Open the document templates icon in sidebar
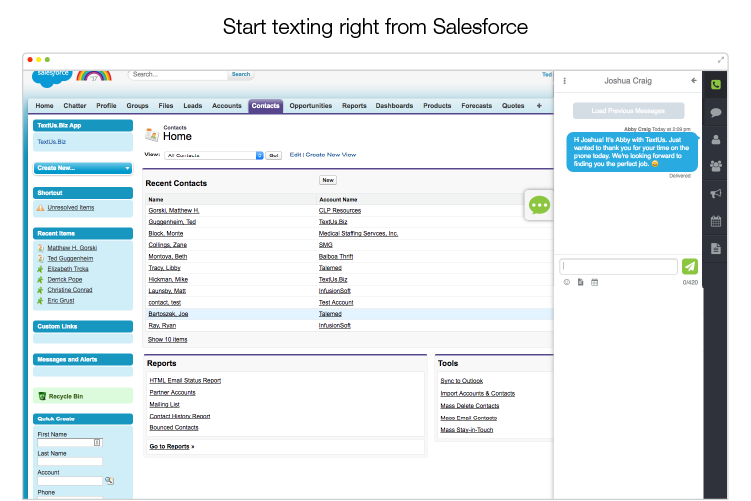The height and width of the screenshot is (501, 751). tap(716, 249)
